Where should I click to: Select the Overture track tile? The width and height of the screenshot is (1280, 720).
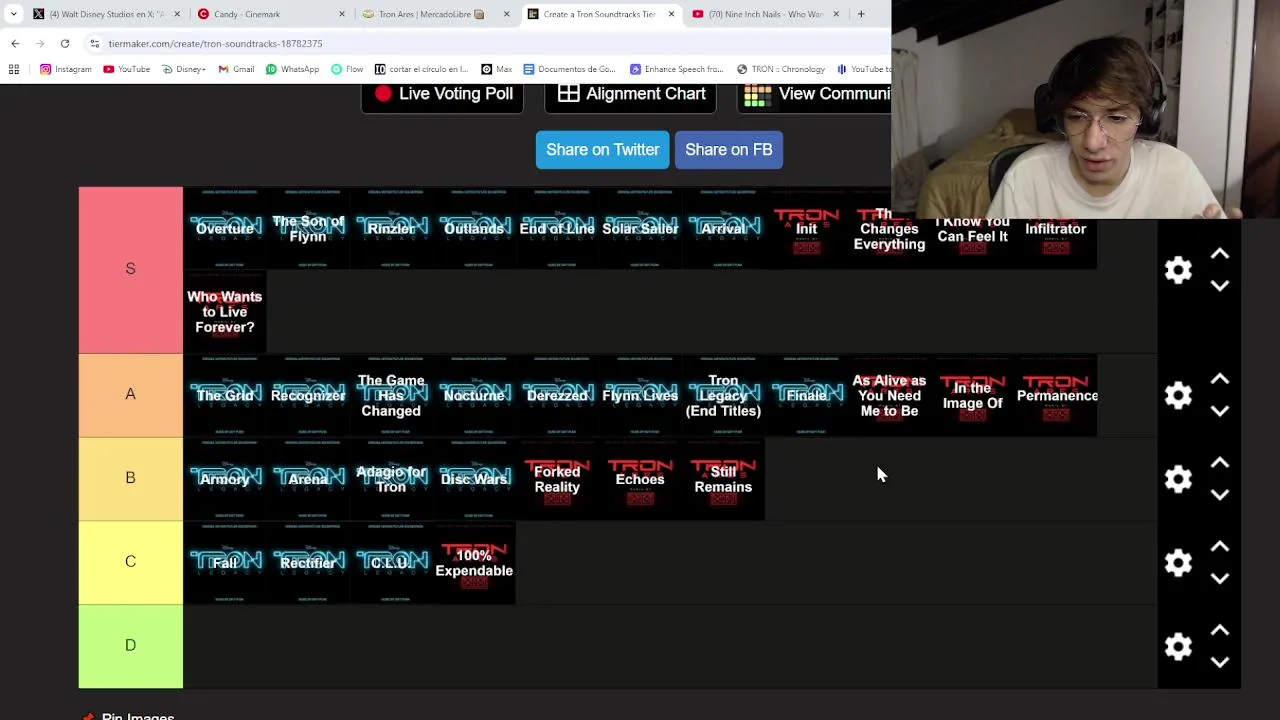[225, 228]
